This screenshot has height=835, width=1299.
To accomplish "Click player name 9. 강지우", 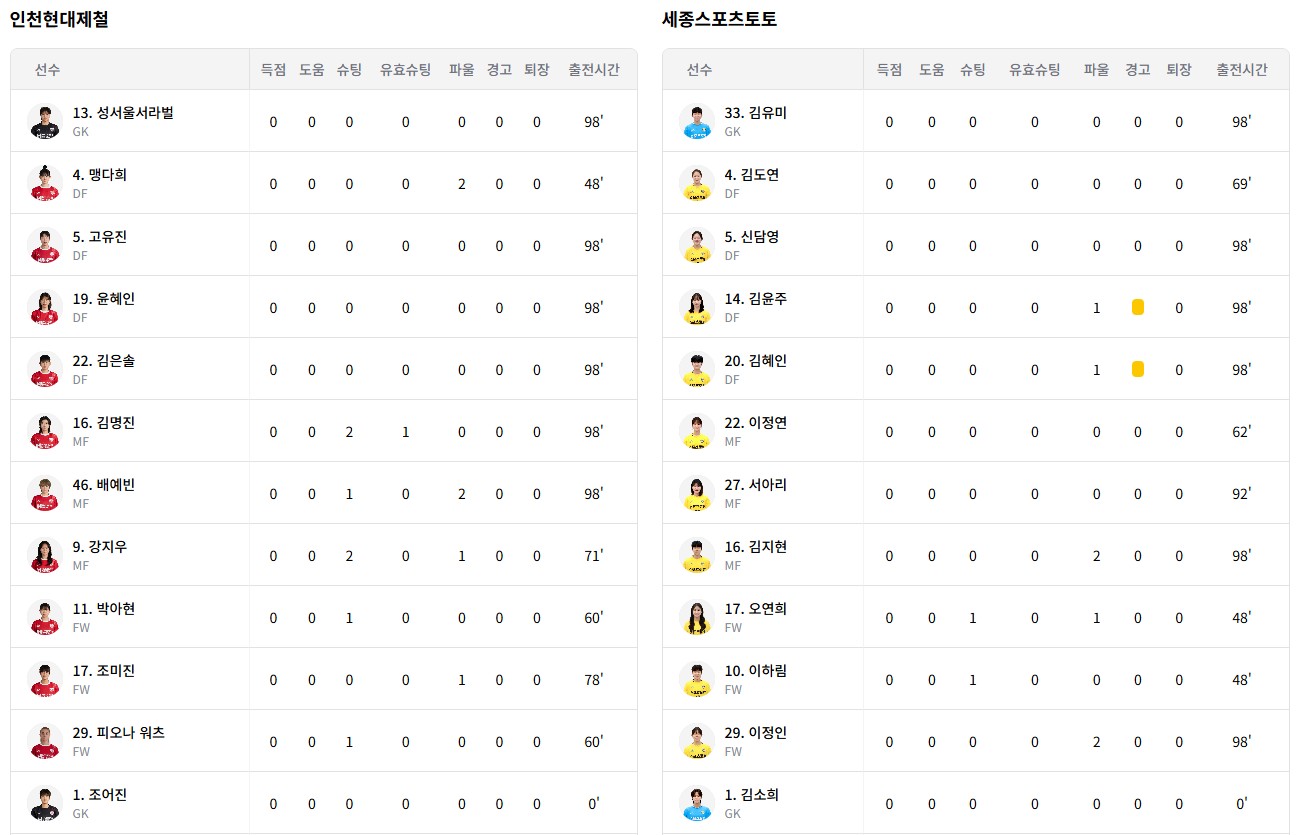I will pos(100,547).
